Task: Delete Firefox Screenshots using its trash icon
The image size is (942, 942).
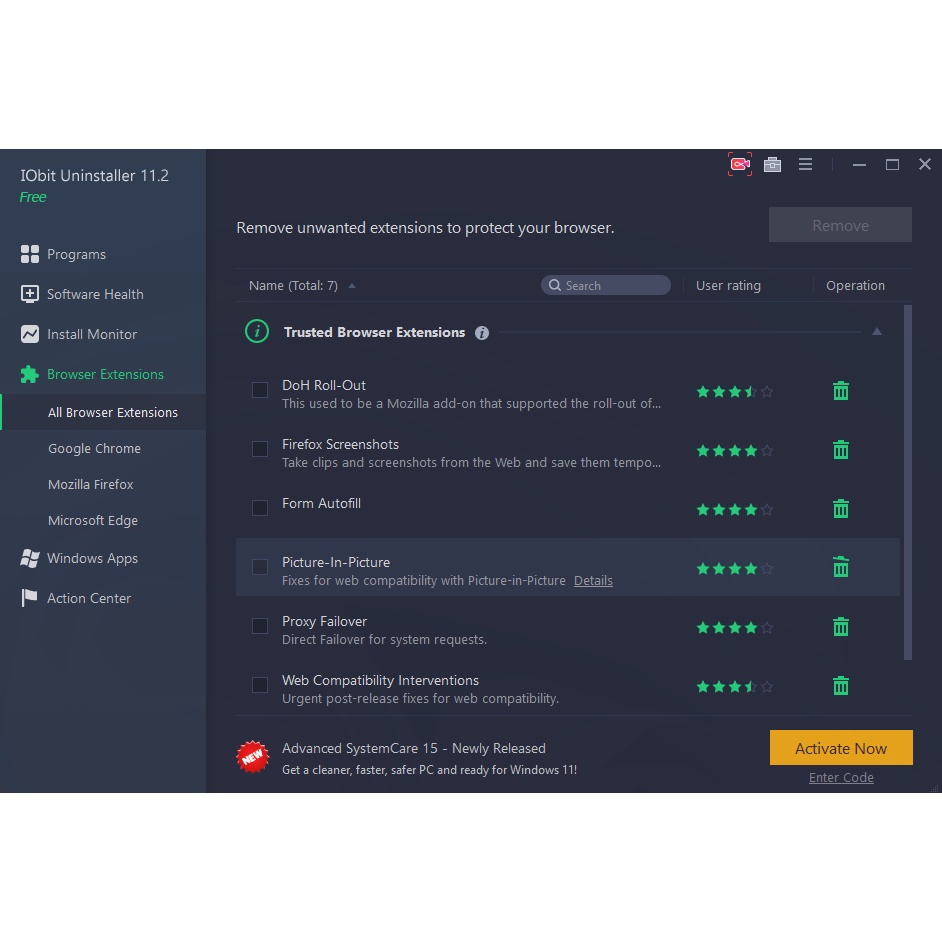Action: tap(840, 449)
